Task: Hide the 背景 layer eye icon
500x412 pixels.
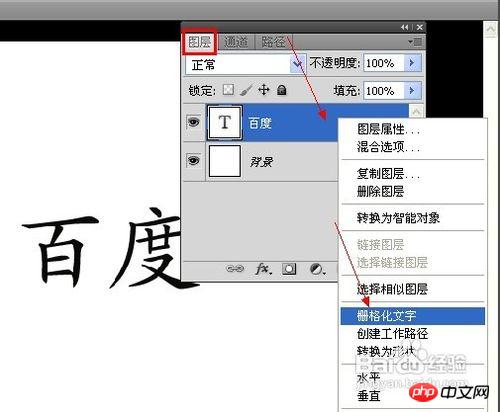Action: [x=193, y=161]
